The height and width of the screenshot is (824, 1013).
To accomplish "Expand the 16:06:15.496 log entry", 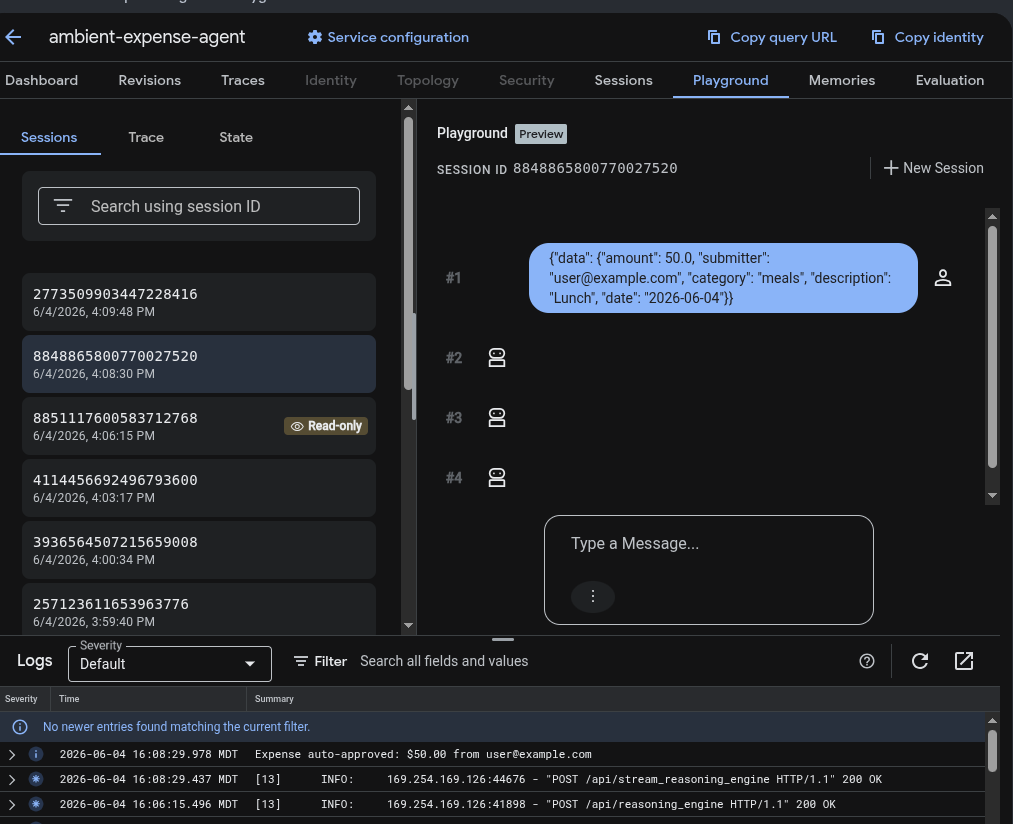I will click(12, 804).
